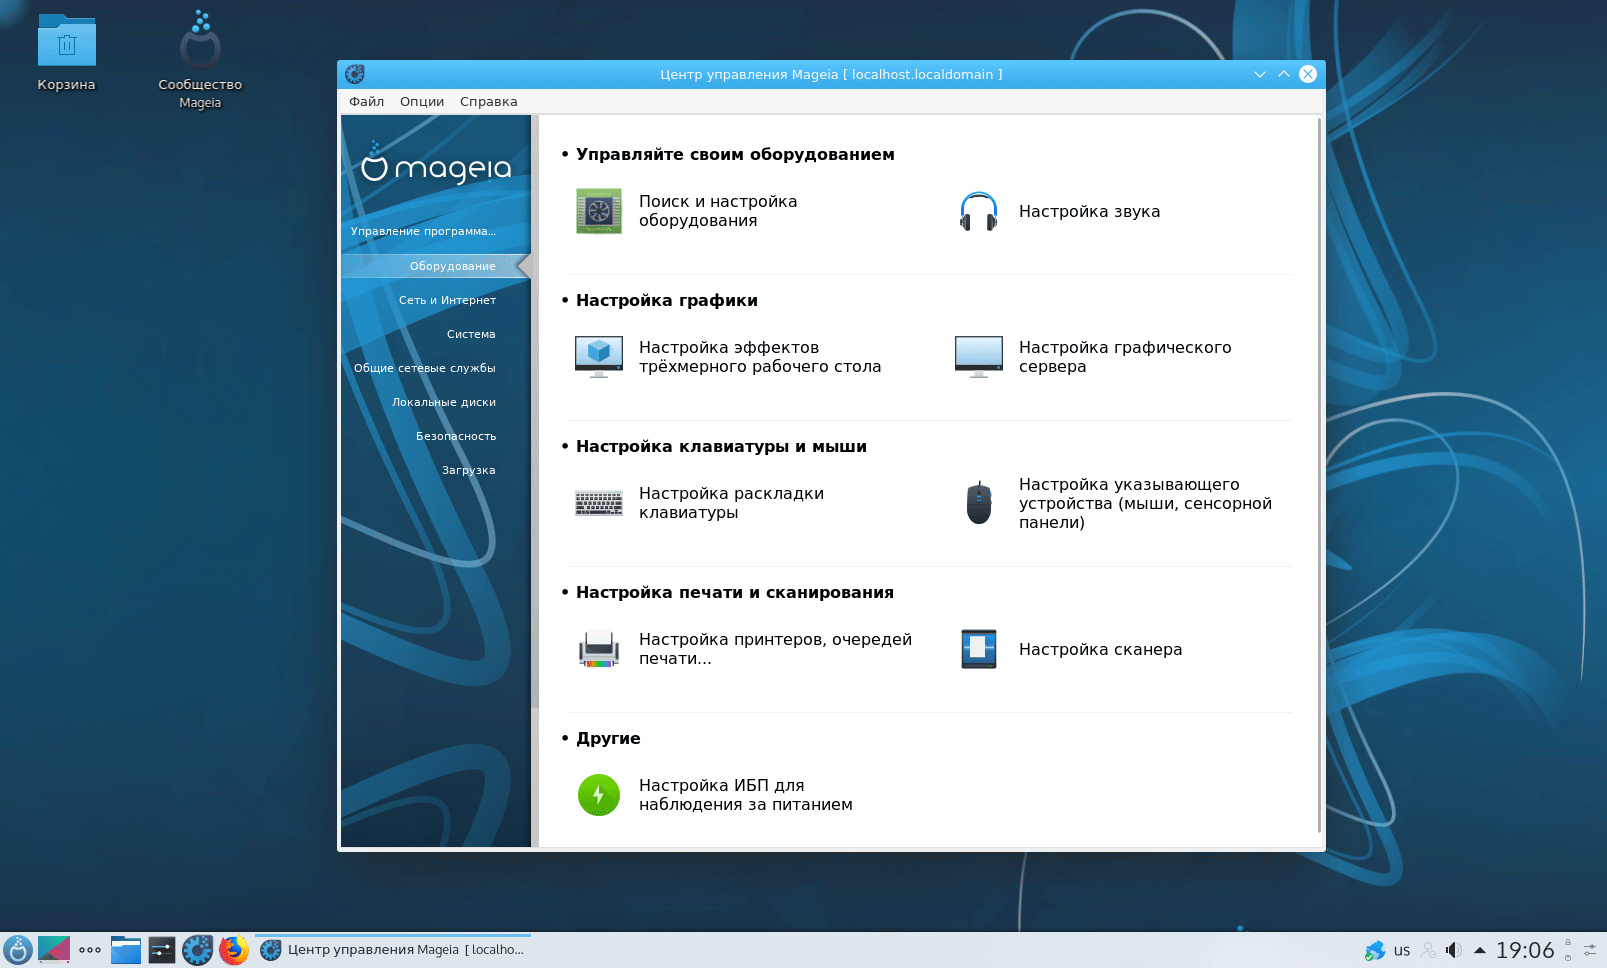Maximize the Mageia Control Center window
The width and height of the screenshot is (1607, 968).
click(x=1284, y=74)
